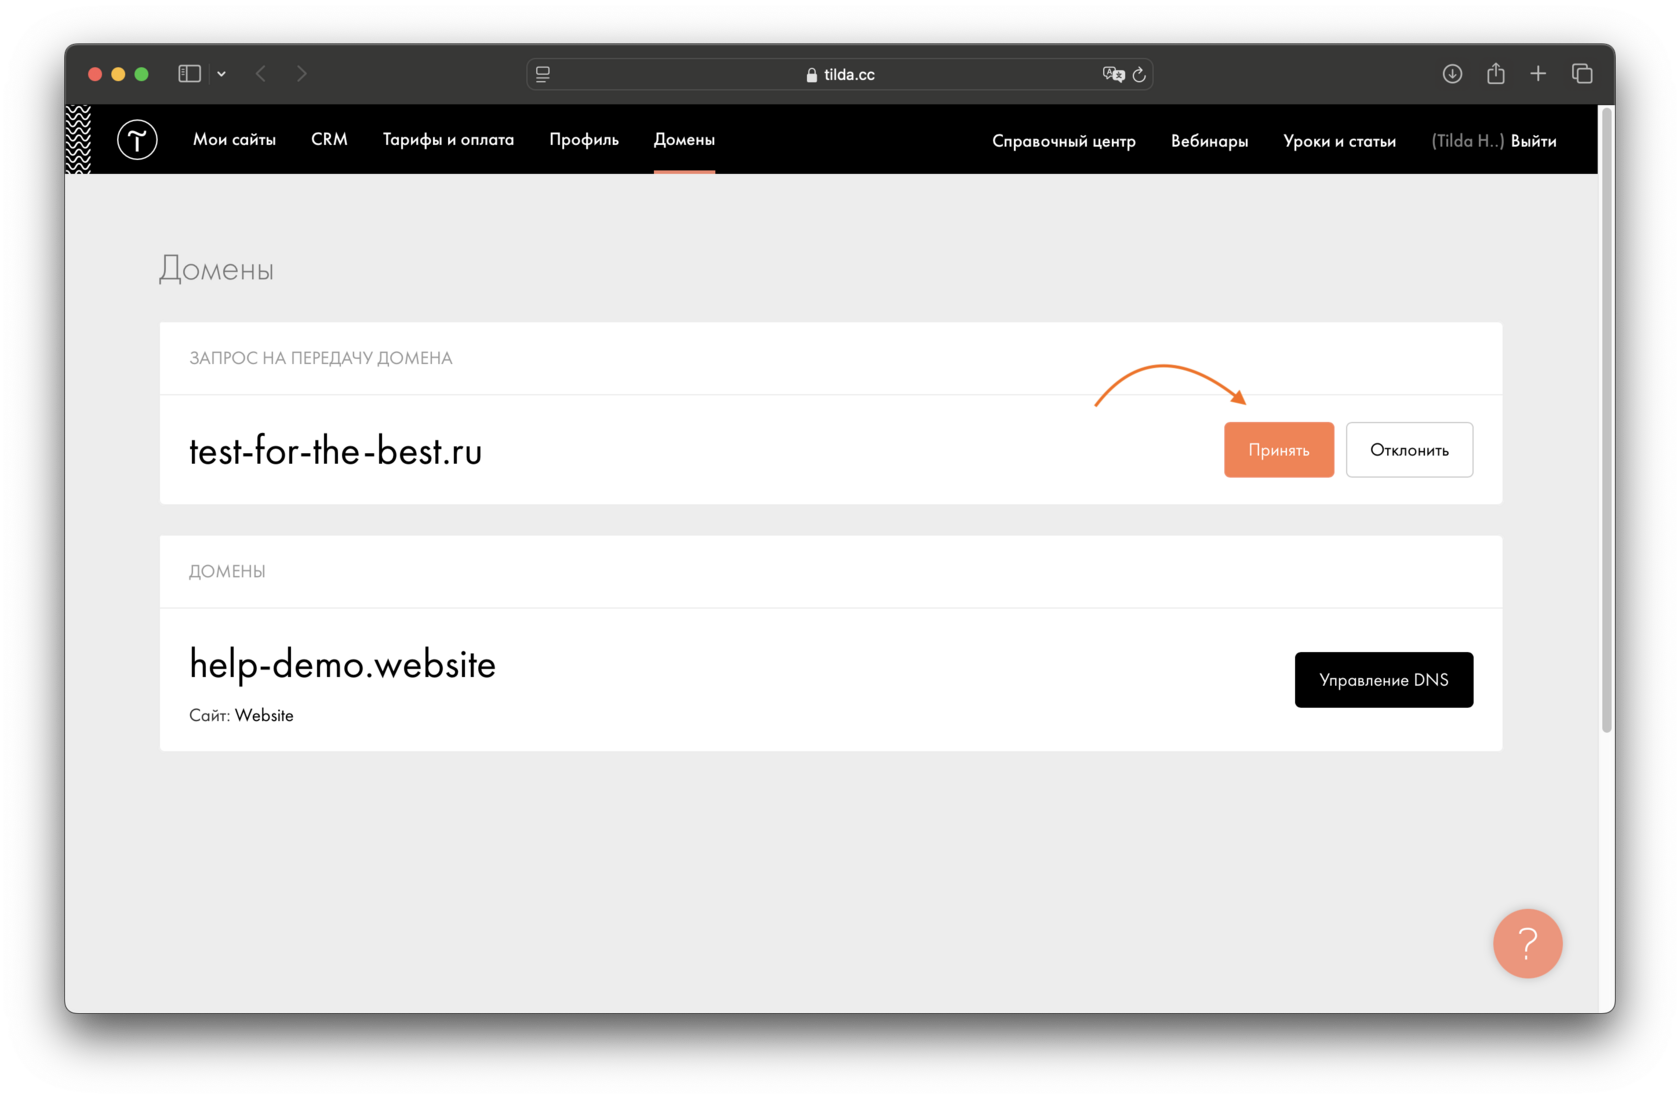Decline the transfer with Отклонить
1680x1099 pixels.
[x=1409, y=450]
